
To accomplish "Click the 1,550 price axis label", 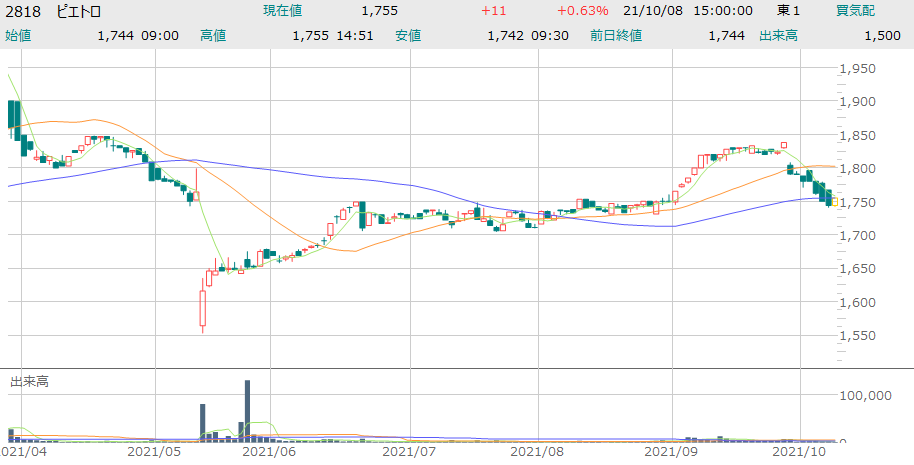I will (x=860, y=336).
